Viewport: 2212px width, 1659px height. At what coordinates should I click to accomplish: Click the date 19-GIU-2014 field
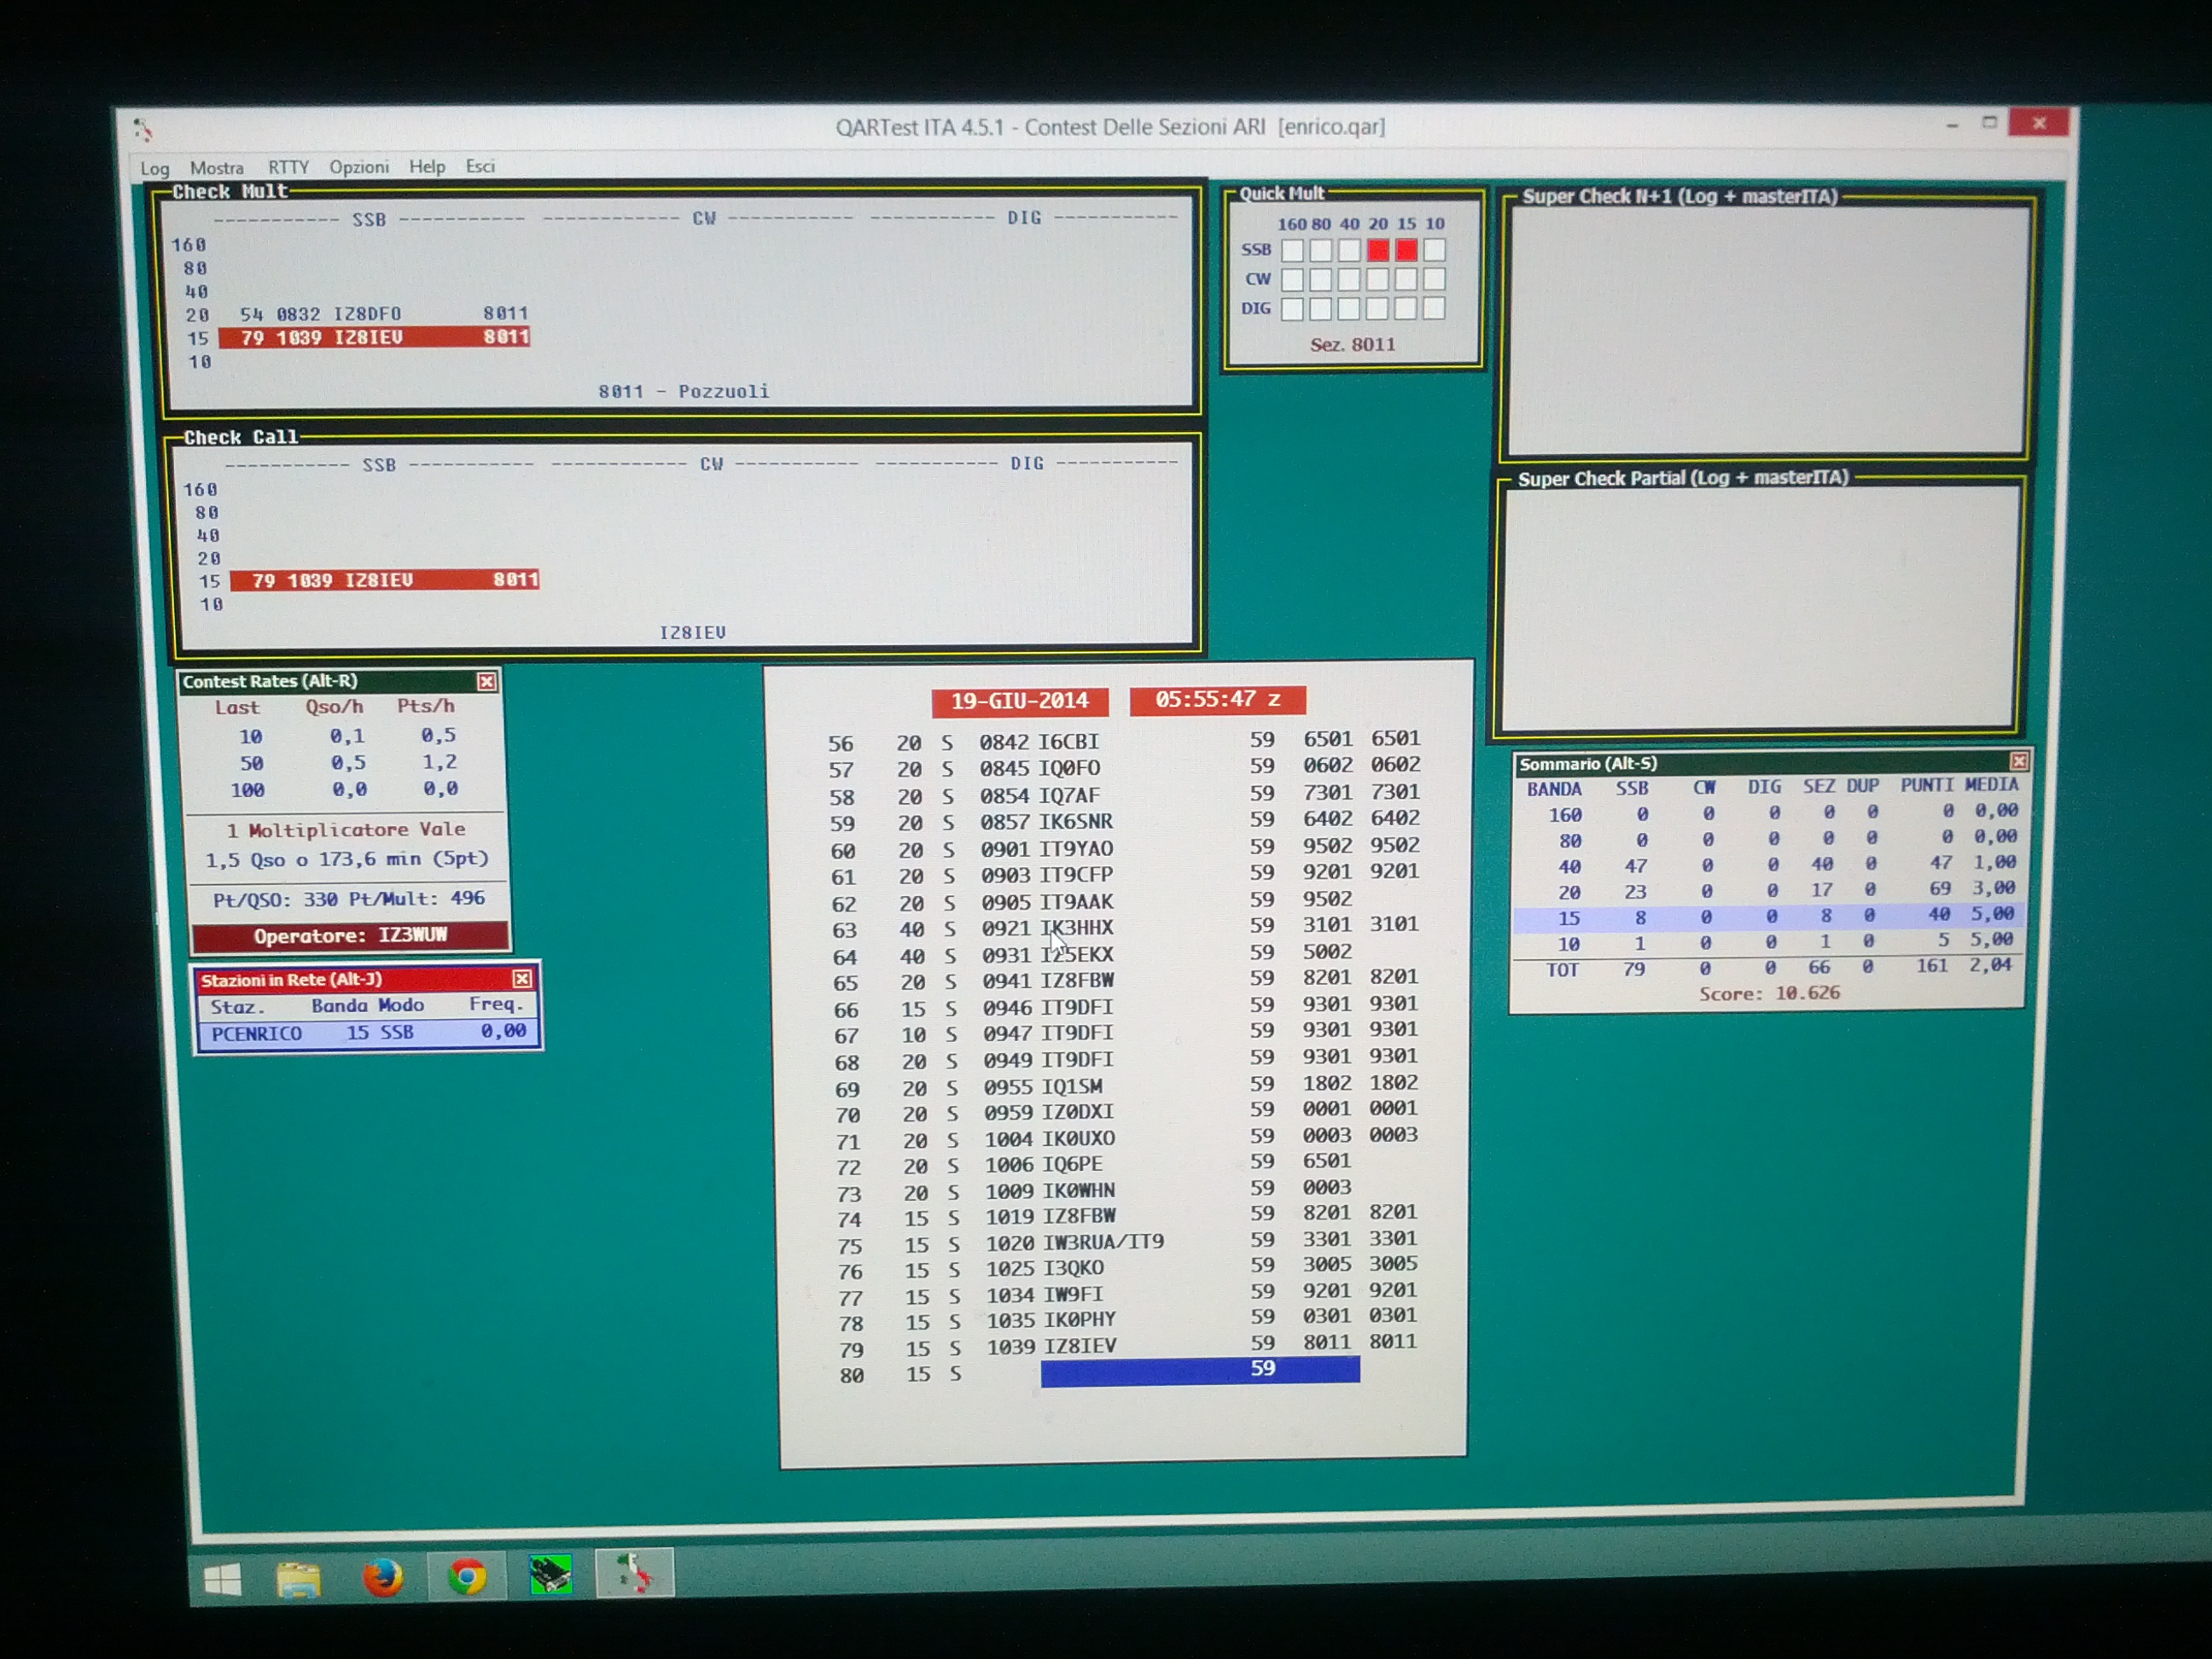click(1019, 701)
